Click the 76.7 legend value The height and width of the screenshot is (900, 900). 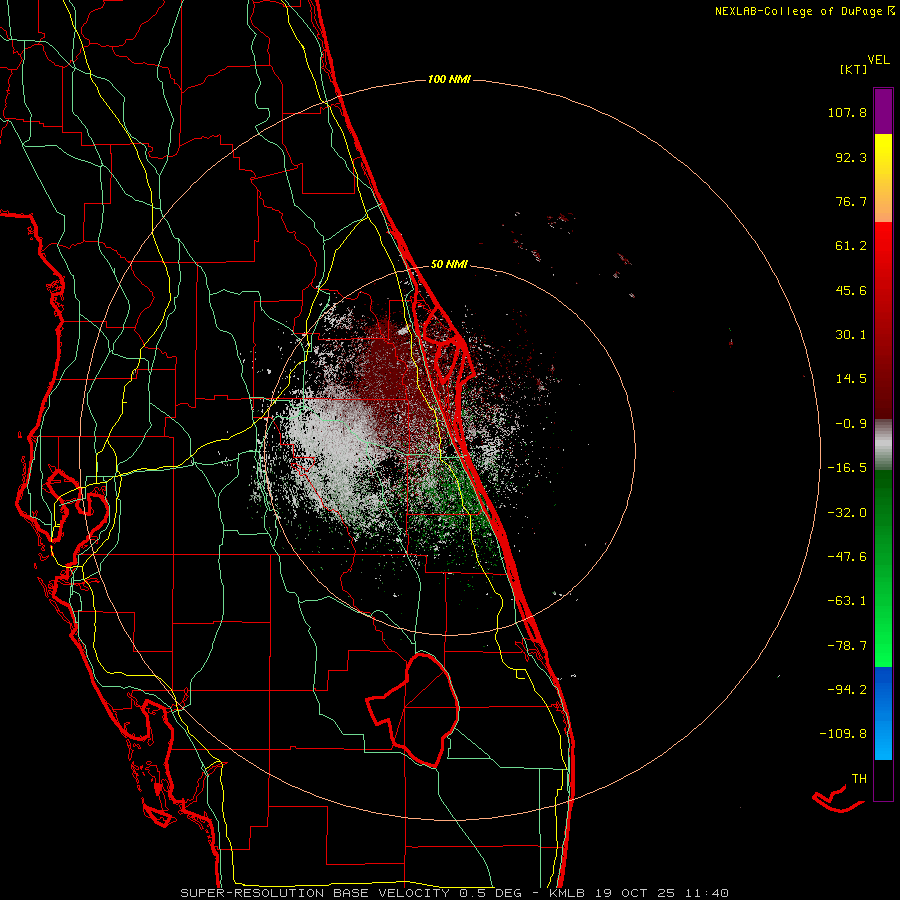tap(851, 201)
